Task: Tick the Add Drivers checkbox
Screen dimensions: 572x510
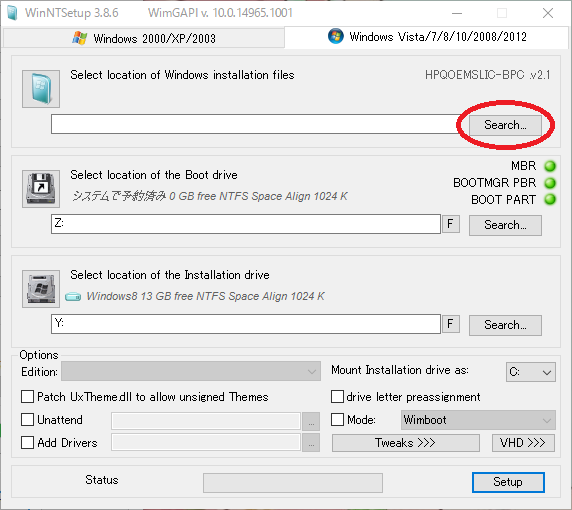Action: click(27, 443)
